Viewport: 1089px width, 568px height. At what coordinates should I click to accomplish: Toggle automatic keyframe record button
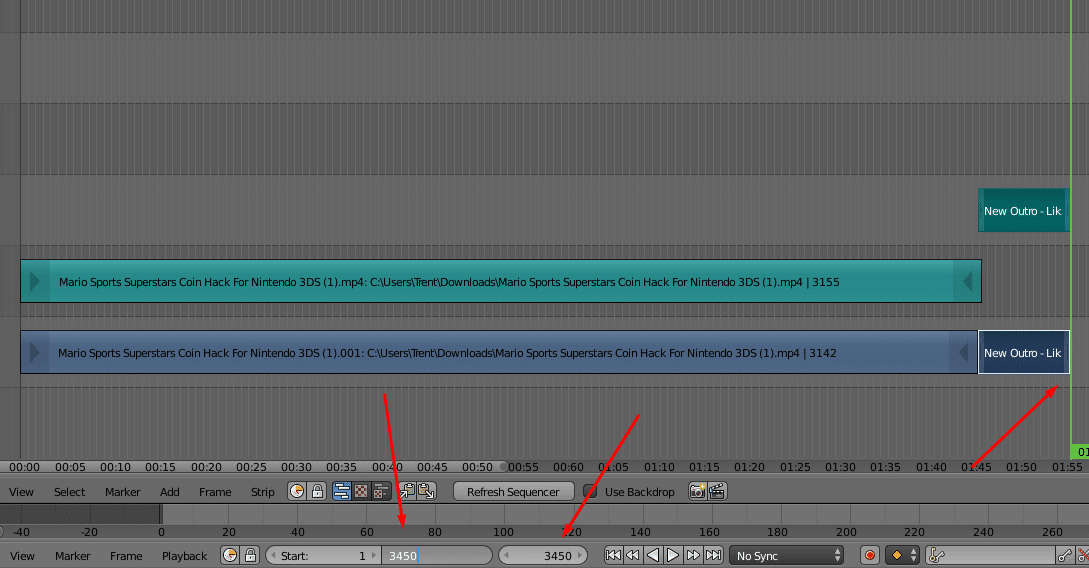tap(870, 556)
